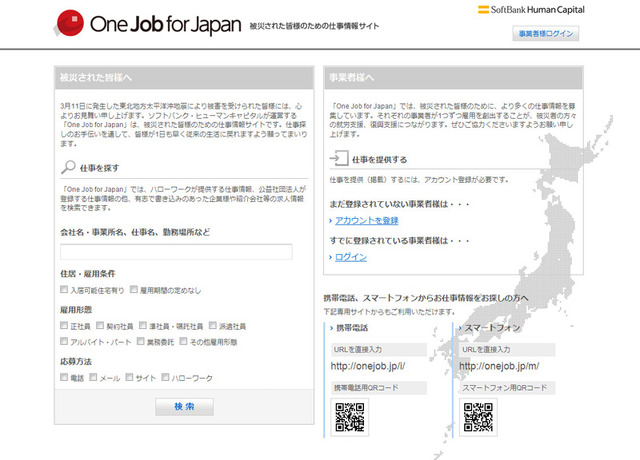Check the 電話 application method checkbox
The image size is (640, 460).
[x=64, y=377]
